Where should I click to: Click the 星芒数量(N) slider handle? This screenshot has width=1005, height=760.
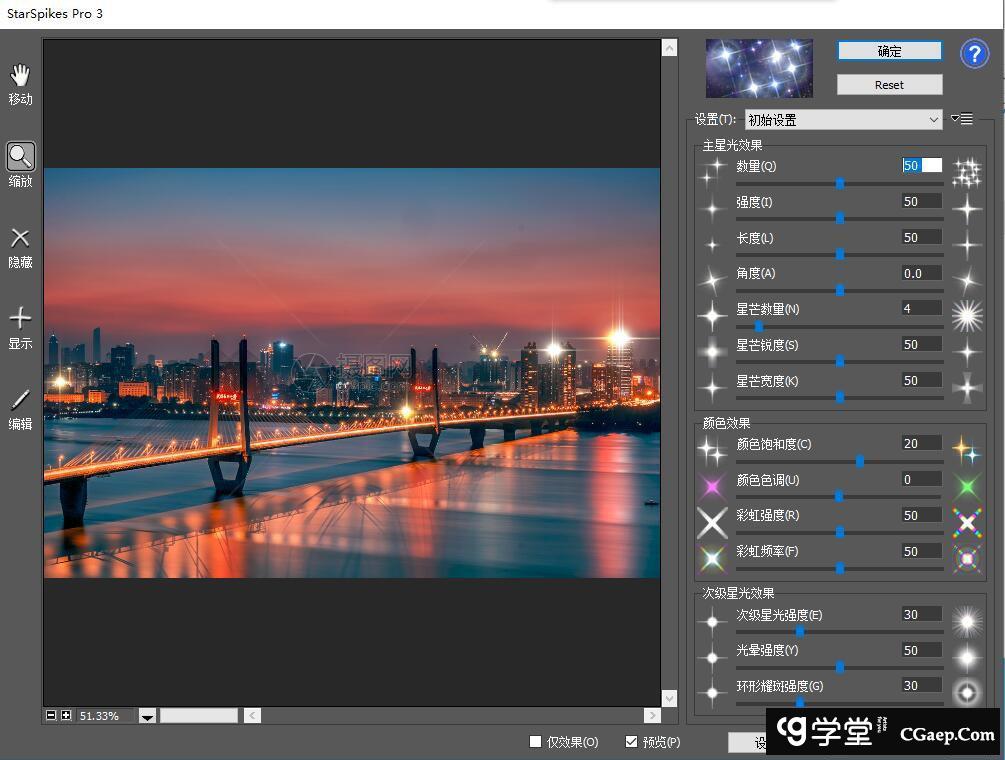tap(759, 326)
